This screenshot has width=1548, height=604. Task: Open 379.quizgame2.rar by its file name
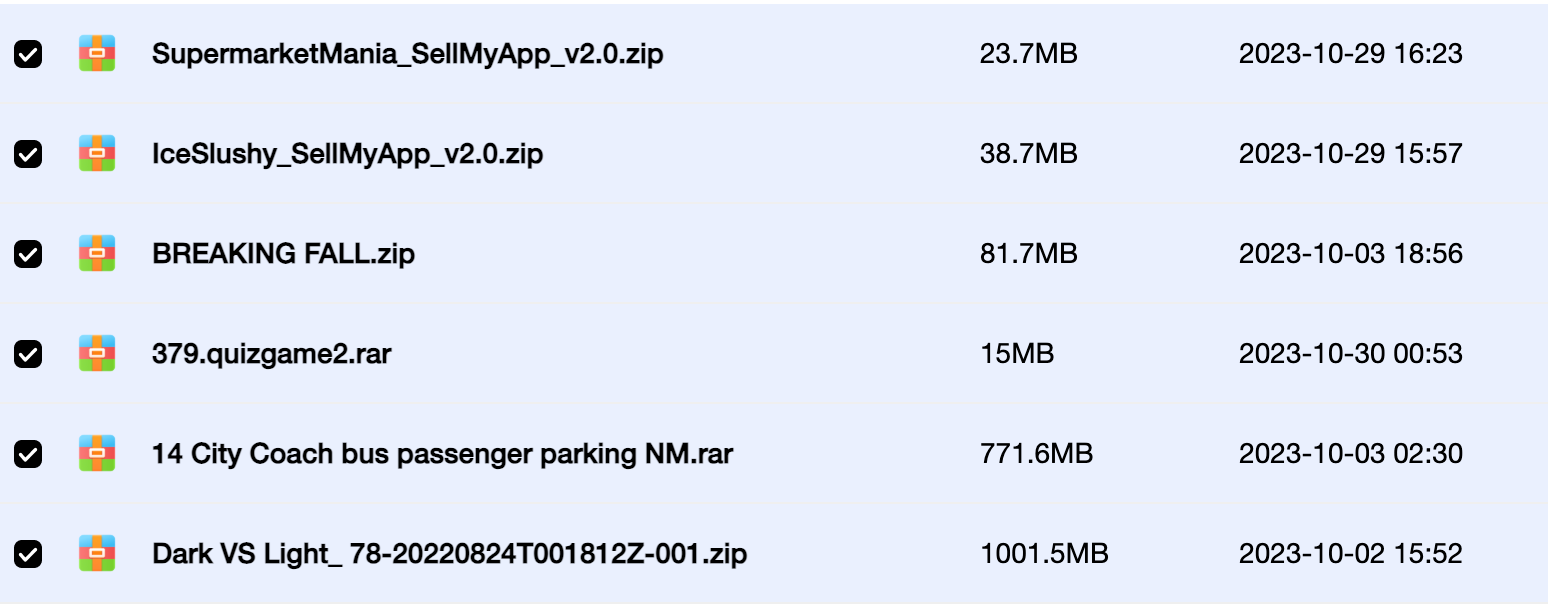click(x=271, y=354)
